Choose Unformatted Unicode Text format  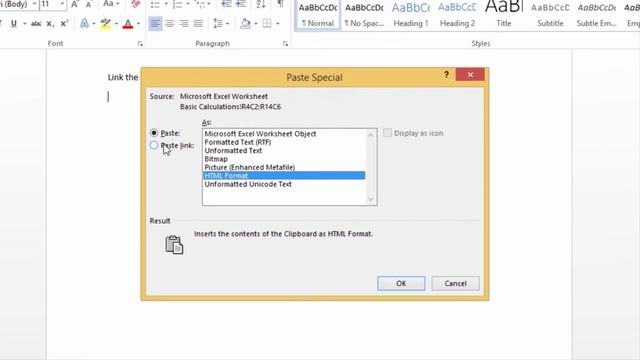[248, 184]
